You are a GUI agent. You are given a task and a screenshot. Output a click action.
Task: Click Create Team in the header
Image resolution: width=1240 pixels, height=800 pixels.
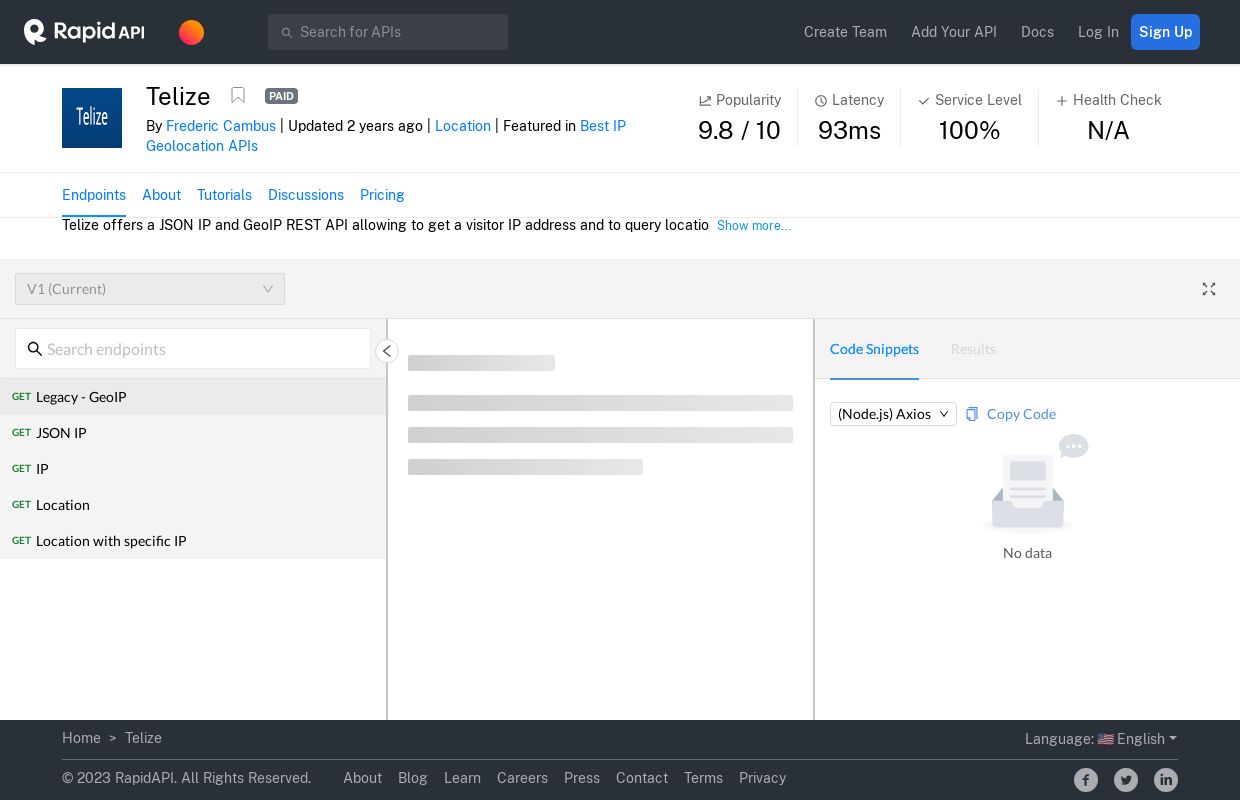click(x=845, y=32)
